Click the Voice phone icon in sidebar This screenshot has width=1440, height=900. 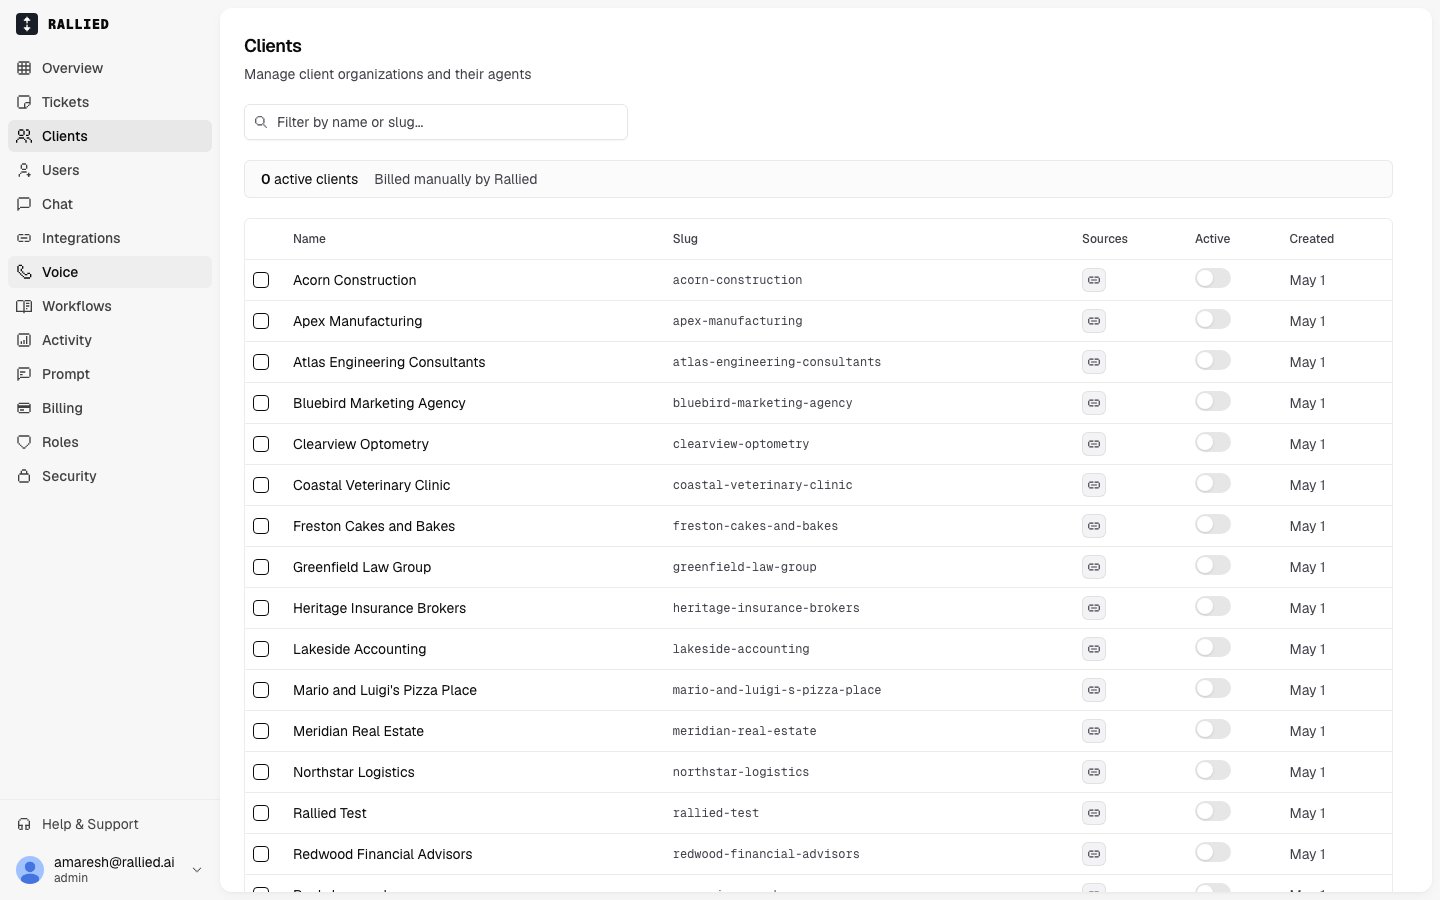24,272
